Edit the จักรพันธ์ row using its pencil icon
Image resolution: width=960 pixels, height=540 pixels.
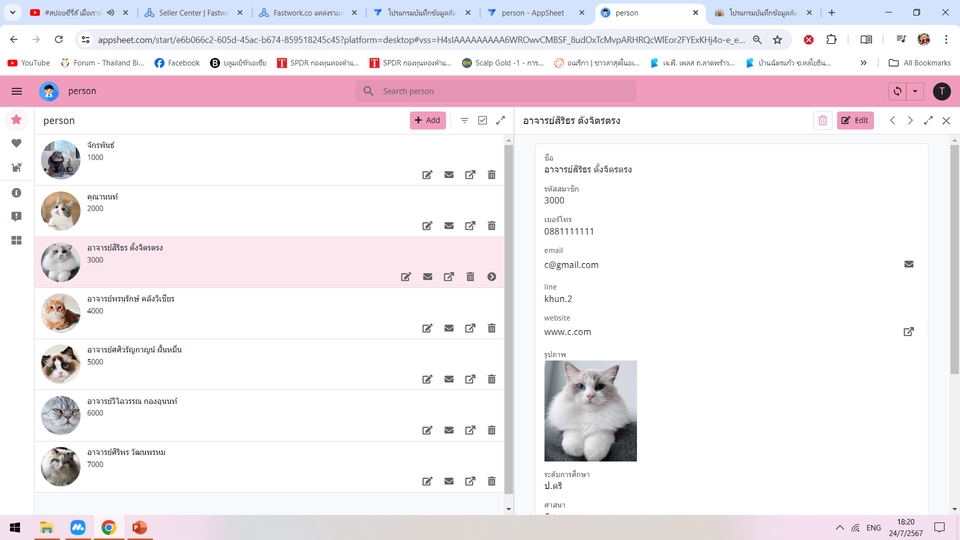427,175
